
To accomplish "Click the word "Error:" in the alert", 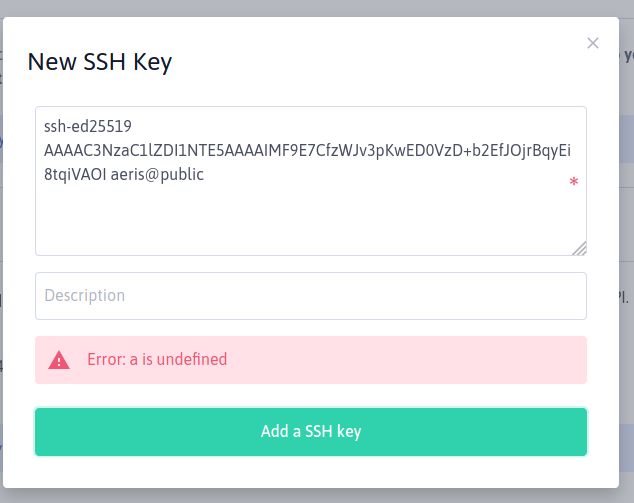I will pyautogui.click(x=106, y=360).
